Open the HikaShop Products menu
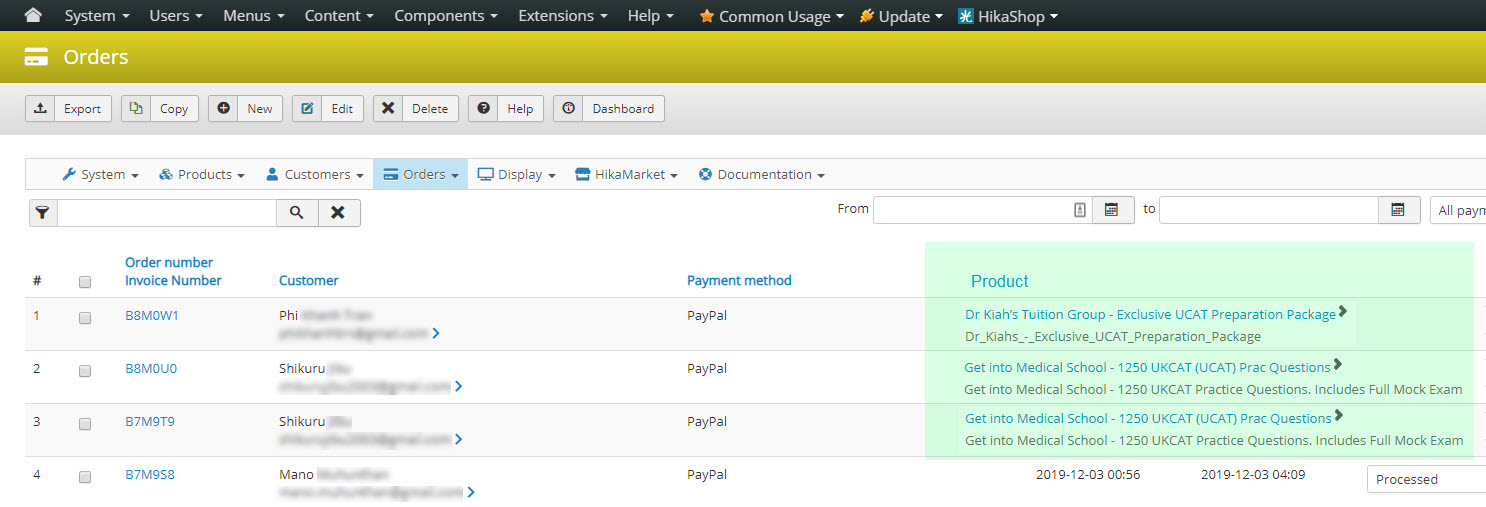This screenshot has height=507, width=1486. tap(202, 174)
